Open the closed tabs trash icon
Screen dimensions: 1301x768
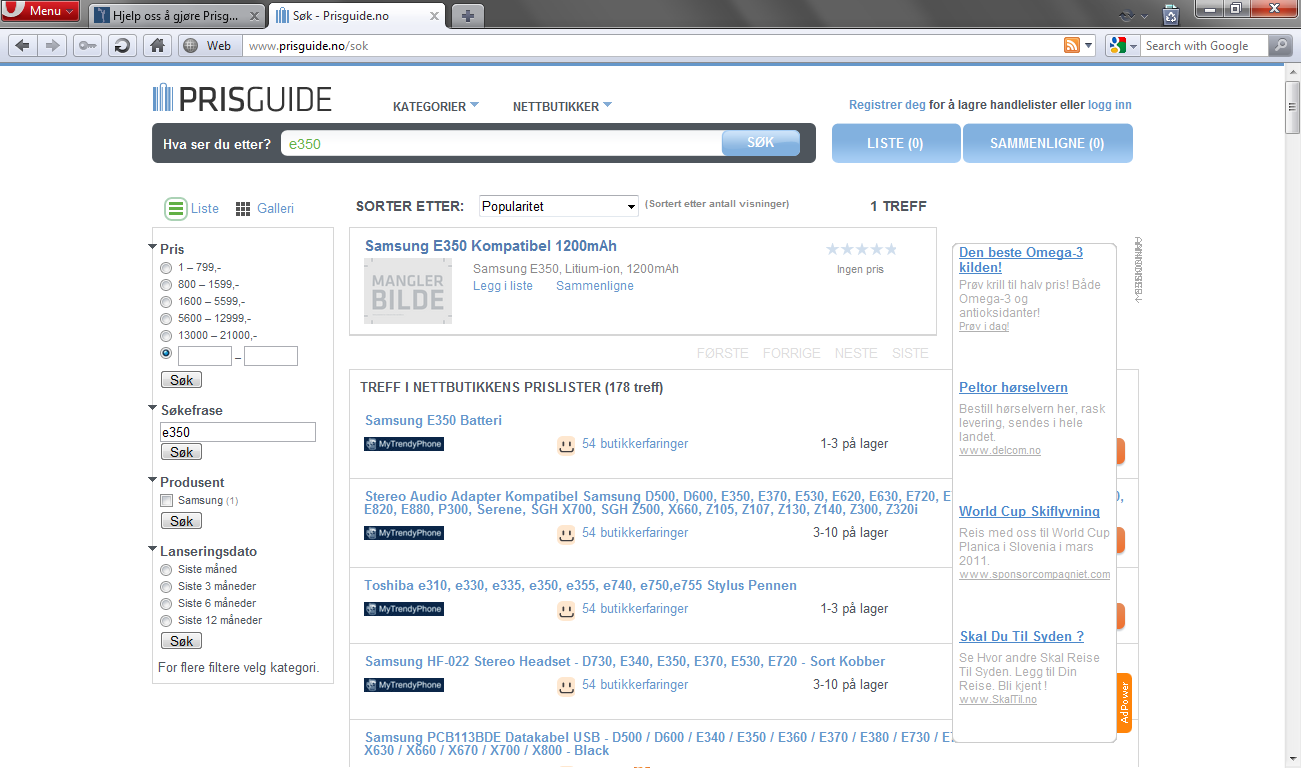(1172, 15)
